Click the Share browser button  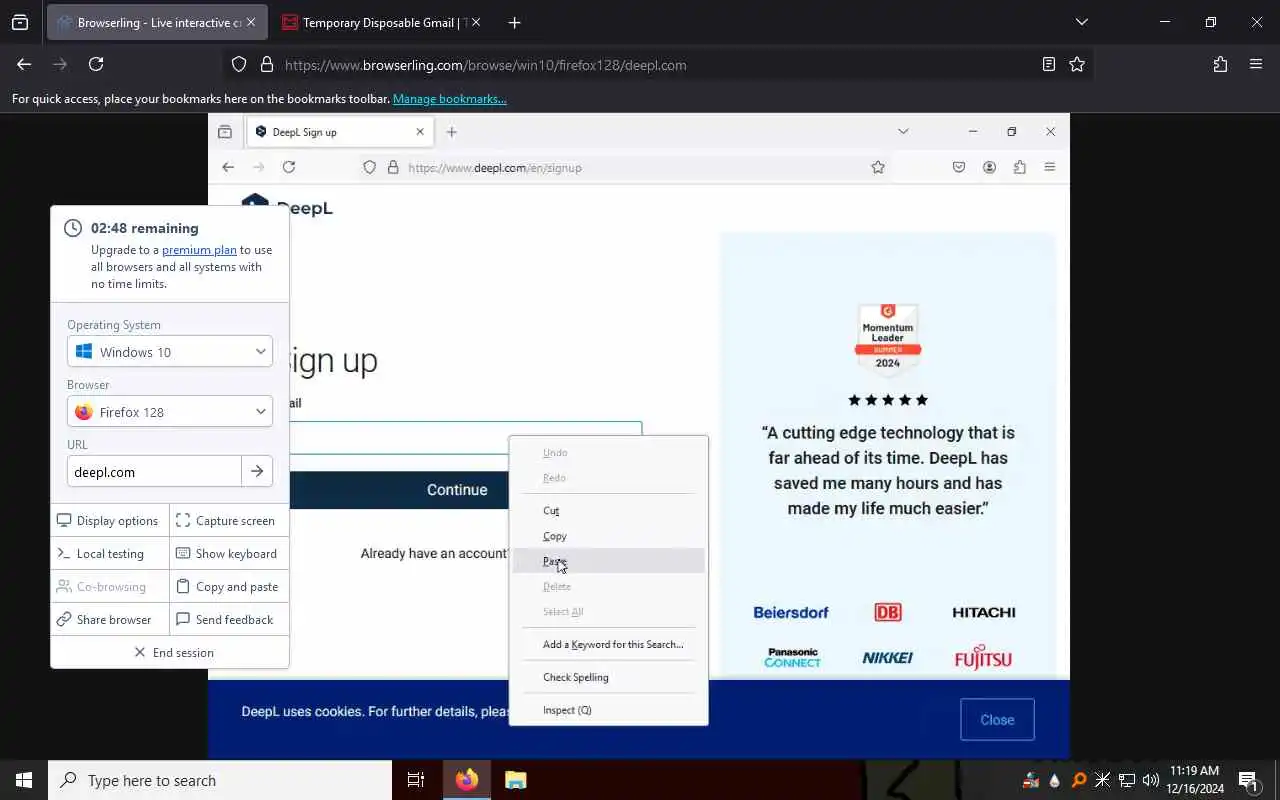[x=110, y=620]
